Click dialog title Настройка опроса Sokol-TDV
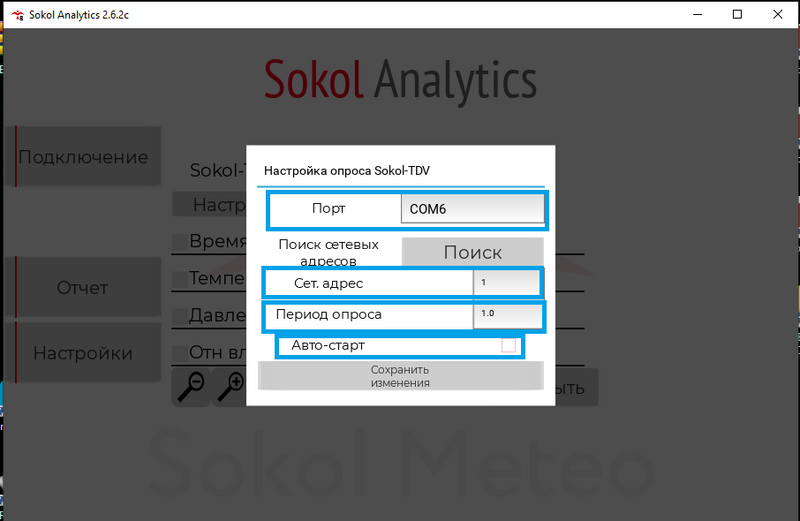 pyautogui.click(x=347, y=170)
